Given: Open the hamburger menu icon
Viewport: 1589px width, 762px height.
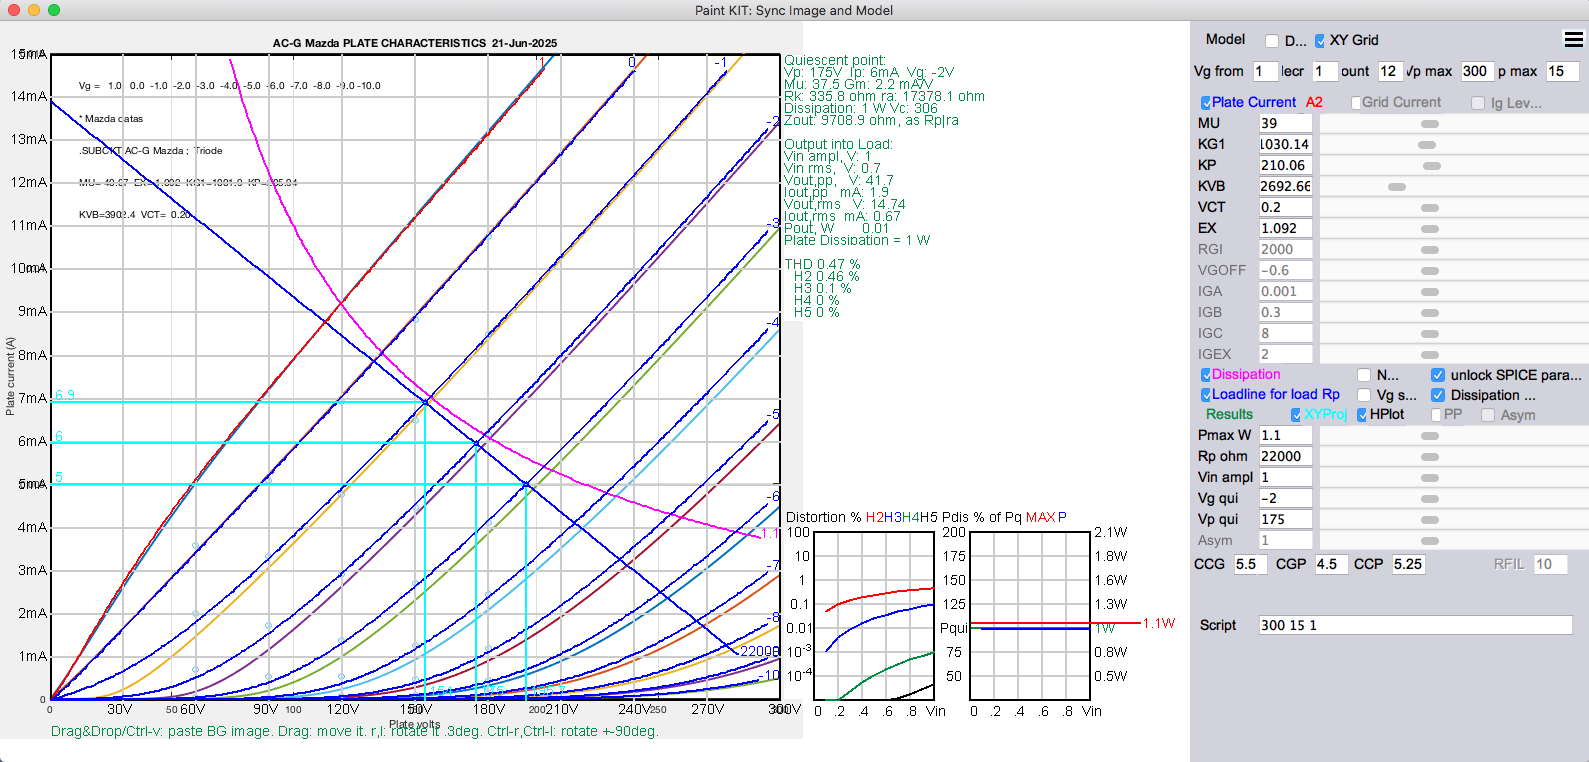Looking at the screenshot, I should pyautogui.click(x=1574, y=39).
